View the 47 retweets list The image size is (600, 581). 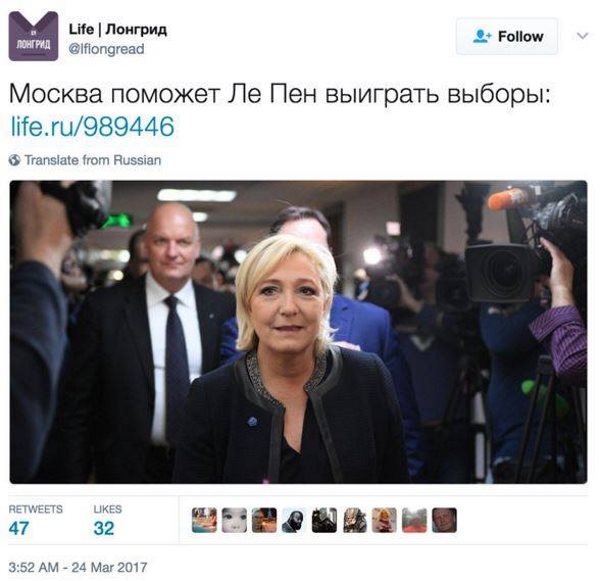pyautogui.click(x=35, y=521)
